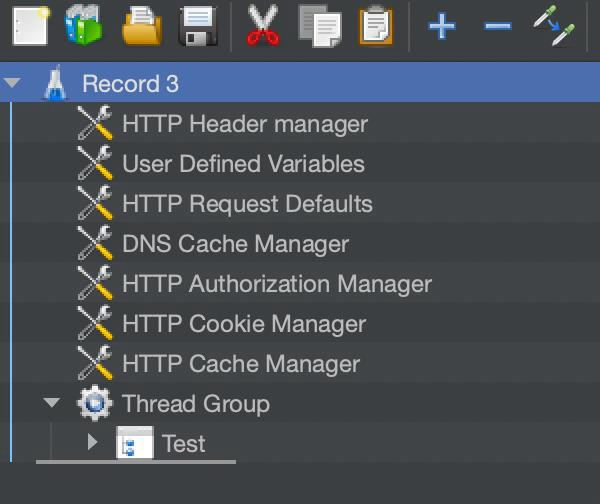Click the Open folder icon
The width and height of the screenshot is (600, 504).
142,26
